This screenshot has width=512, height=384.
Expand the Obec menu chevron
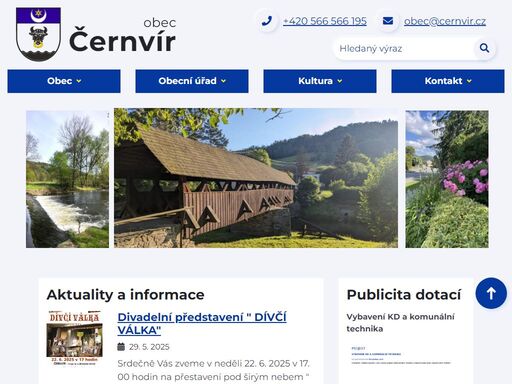click(79, 81)
